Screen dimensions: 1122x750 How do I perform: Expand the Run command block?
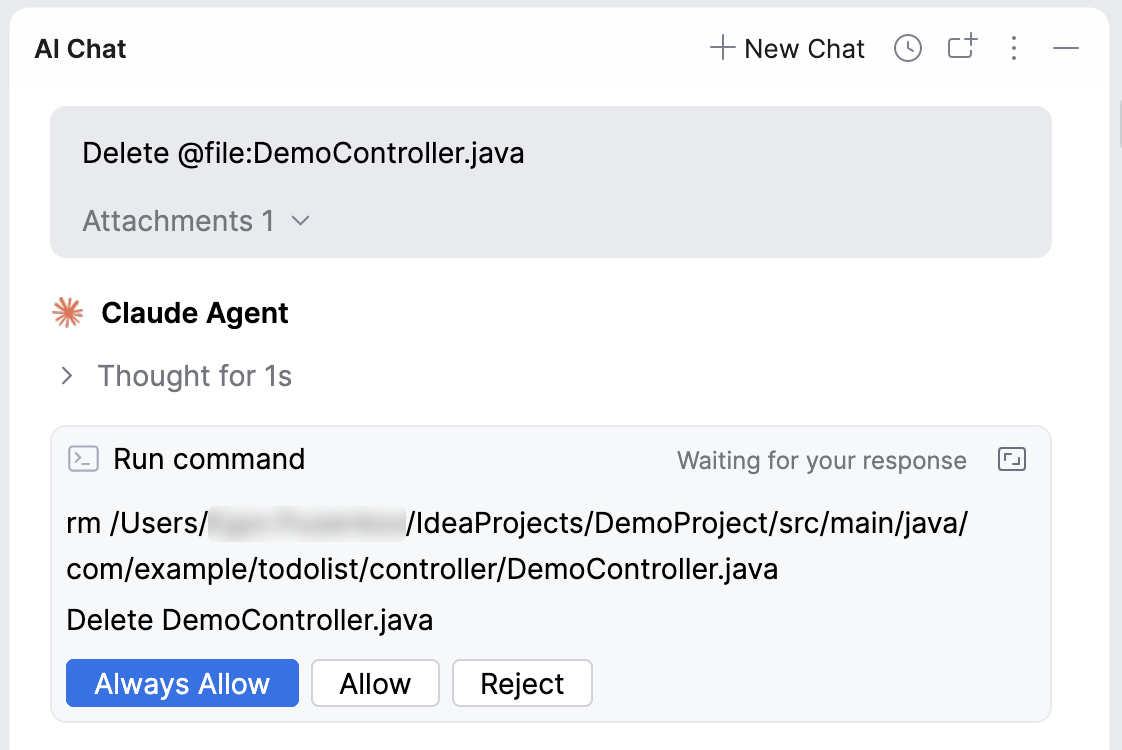click(x=1013, y=459)
